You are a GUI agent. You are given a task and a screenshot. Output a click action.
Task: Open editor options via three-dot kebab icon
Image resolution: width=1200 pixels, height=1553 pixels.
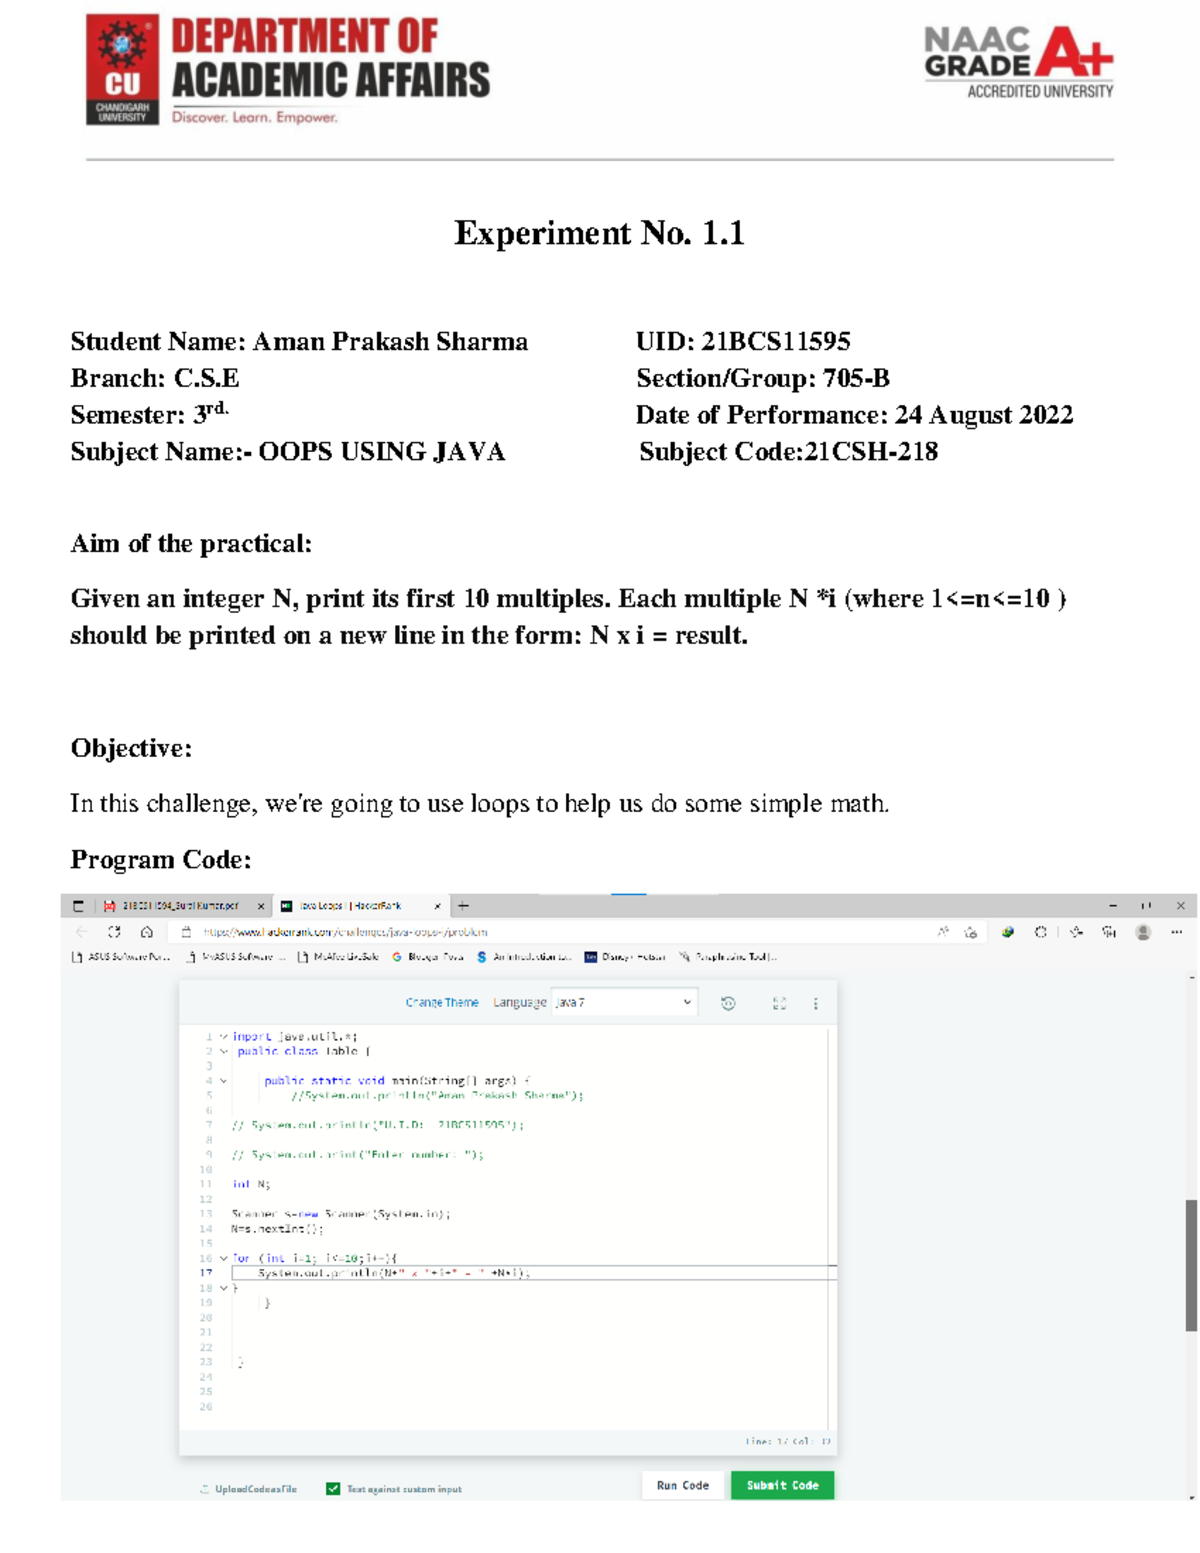pyautogui.click(x=816, y=1003)
